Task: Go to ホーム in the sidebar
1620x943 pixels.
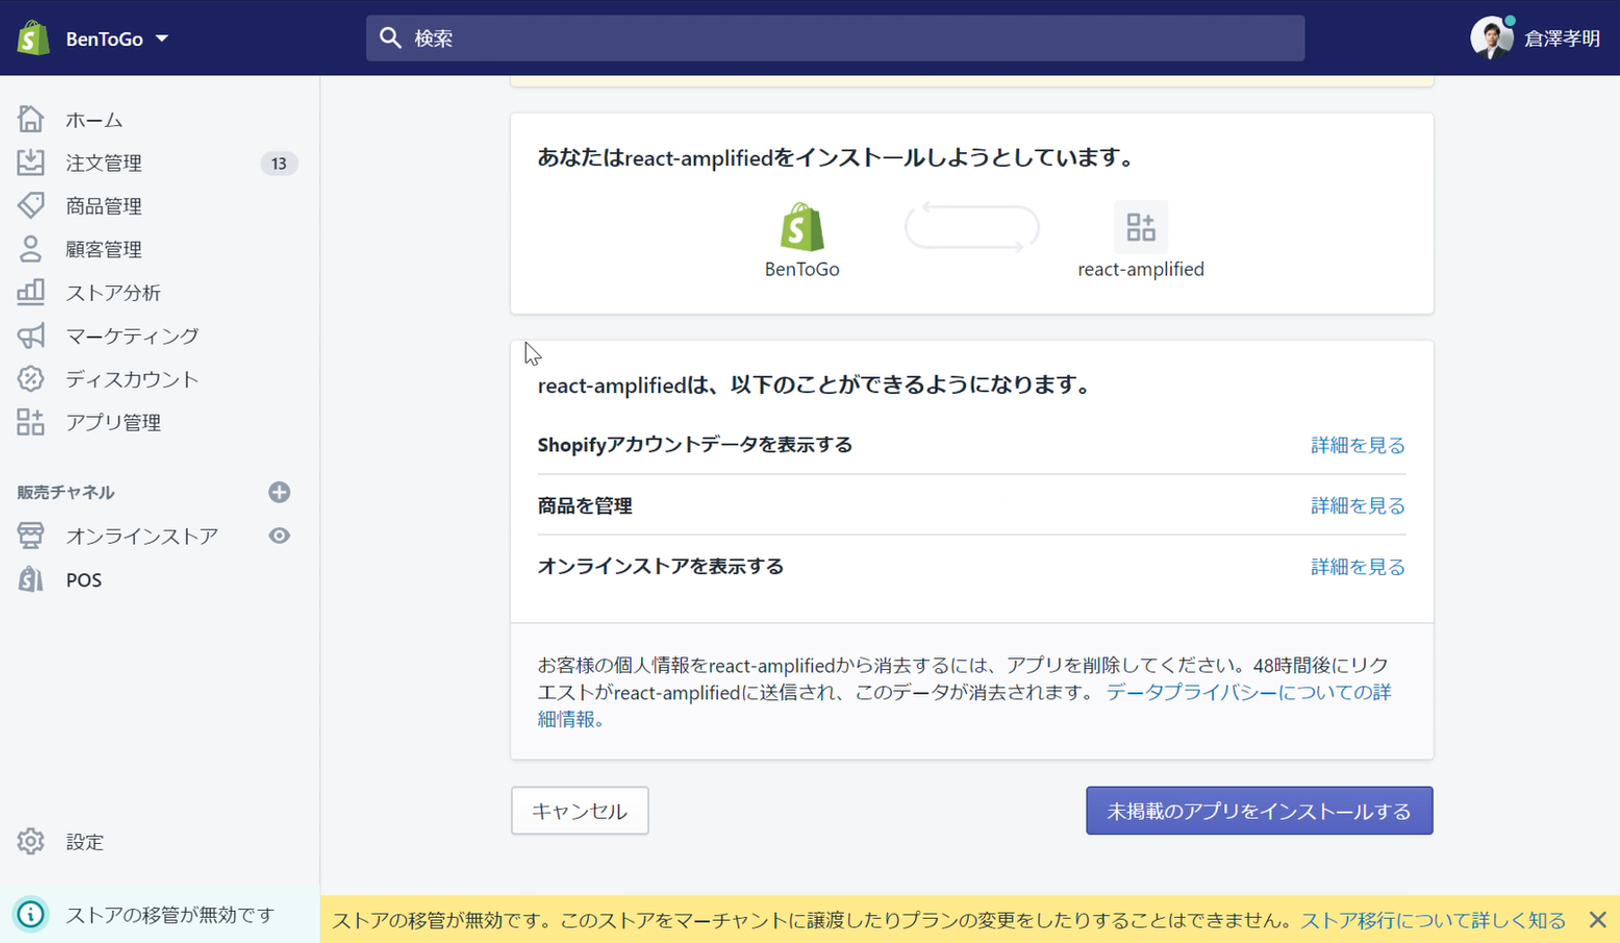Action: [94, 120]
